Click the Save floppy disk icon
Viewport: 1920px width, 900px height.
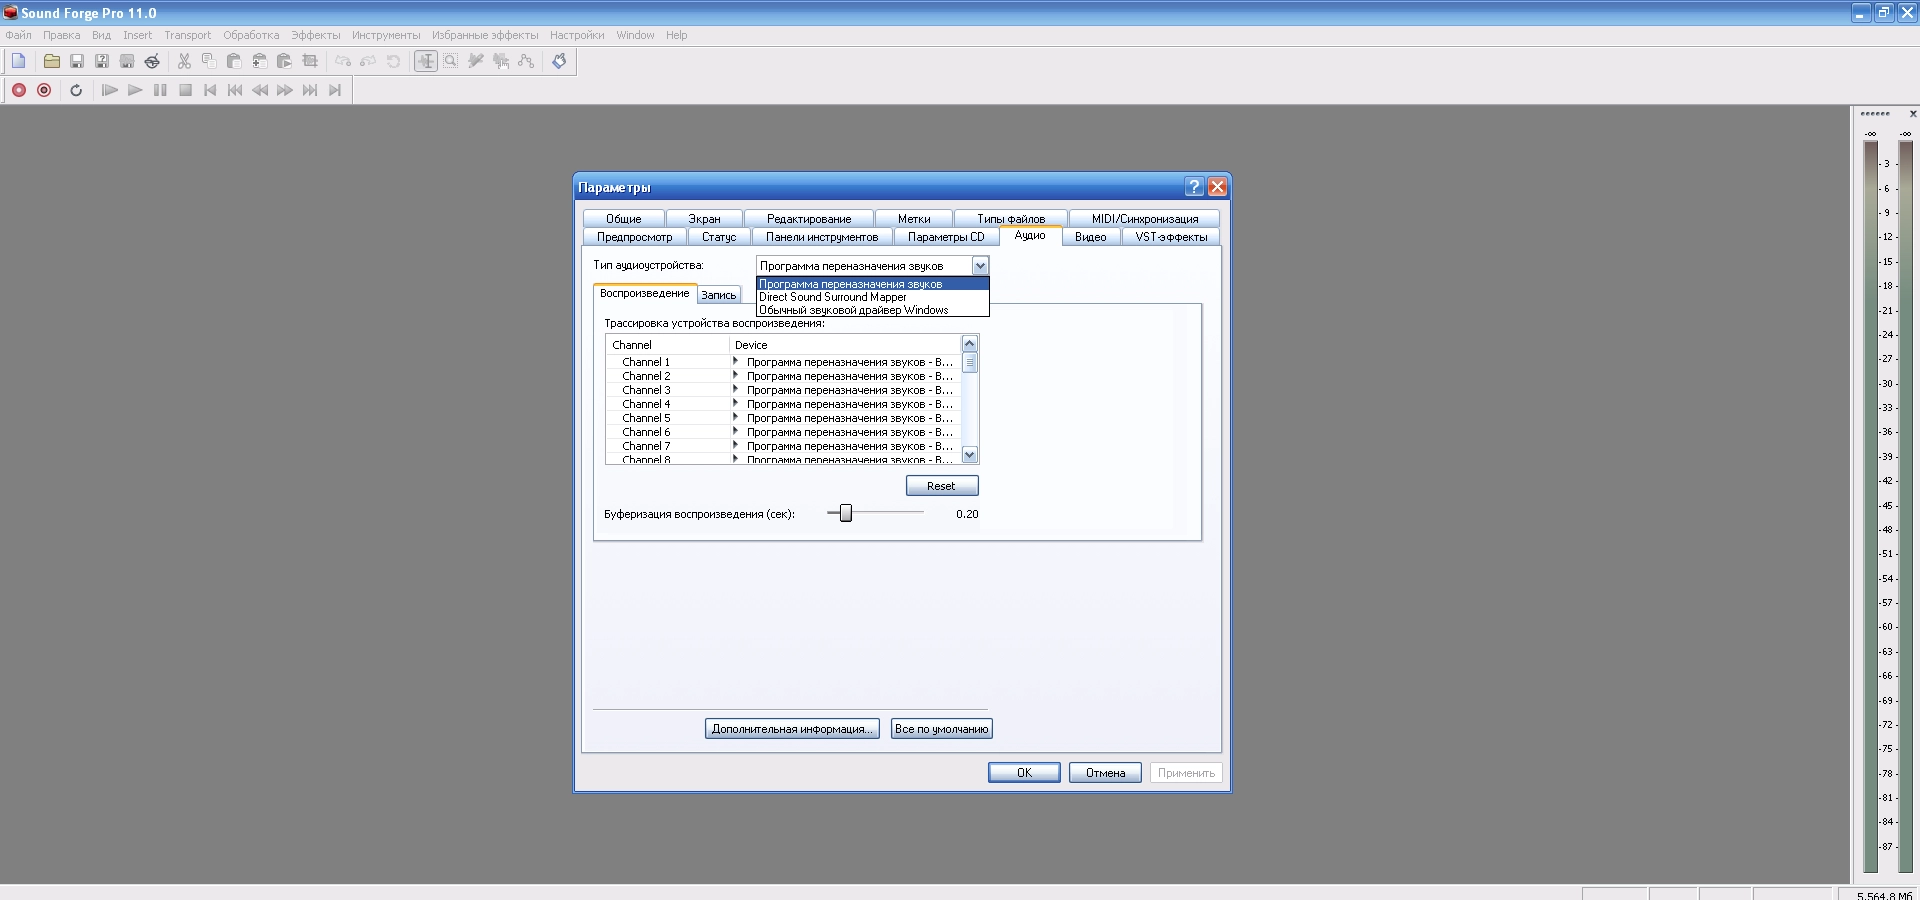(x=77, y=61)
